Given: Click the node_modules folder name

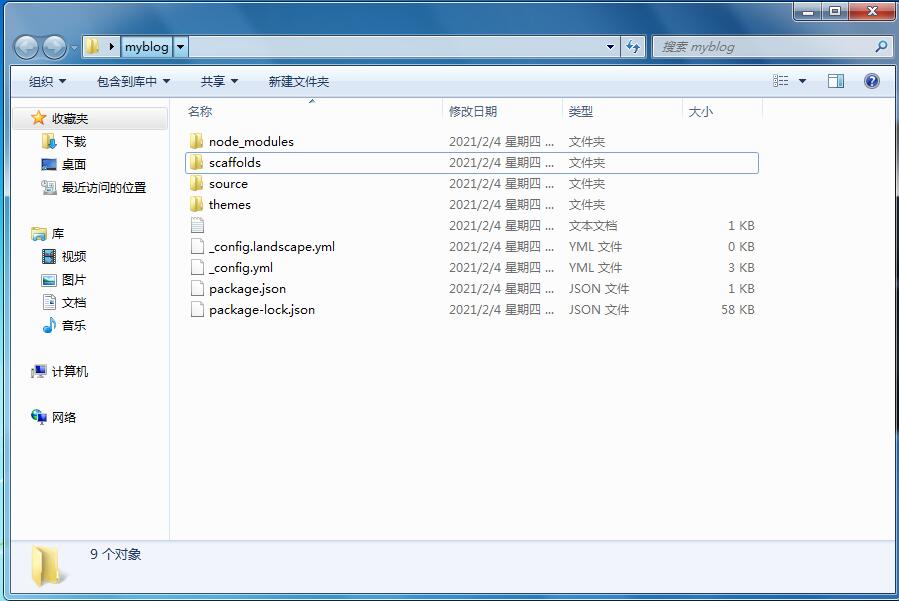Looking at the screenshot, I should tap(251, 142).
